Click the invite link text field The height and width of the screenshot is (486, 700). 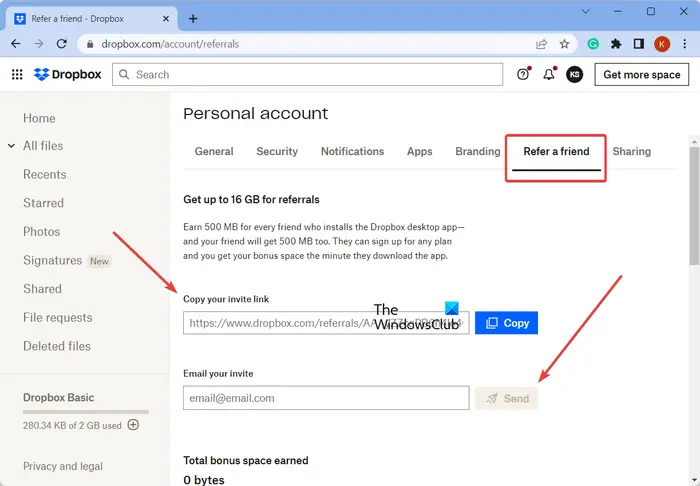coord(326,323)
